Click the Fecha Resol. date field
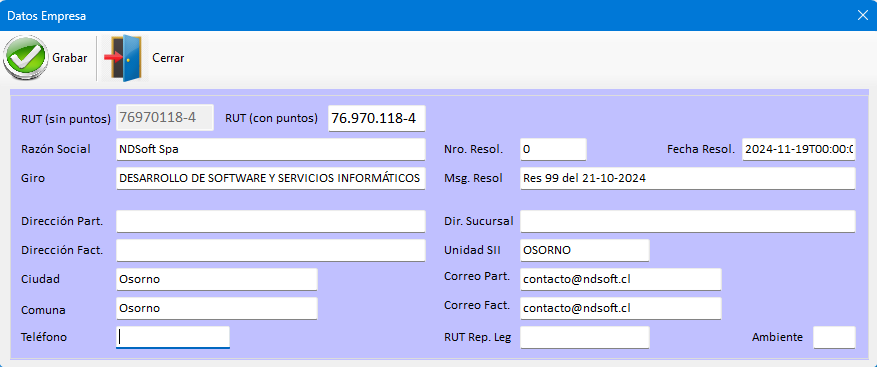Viewport: 877px width, 367px height. [799, 149]
